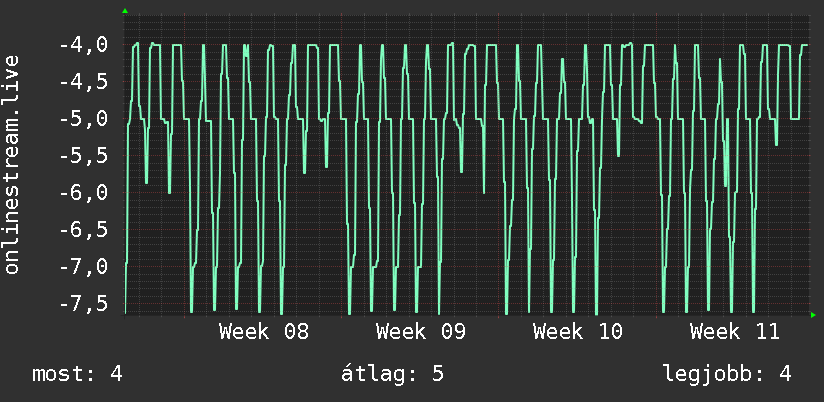The width and height of the screenshot is (824, 402).
Task: Click the 'Week 08' x-axis label
Action: pyautogui.click(x=264, y=332)
